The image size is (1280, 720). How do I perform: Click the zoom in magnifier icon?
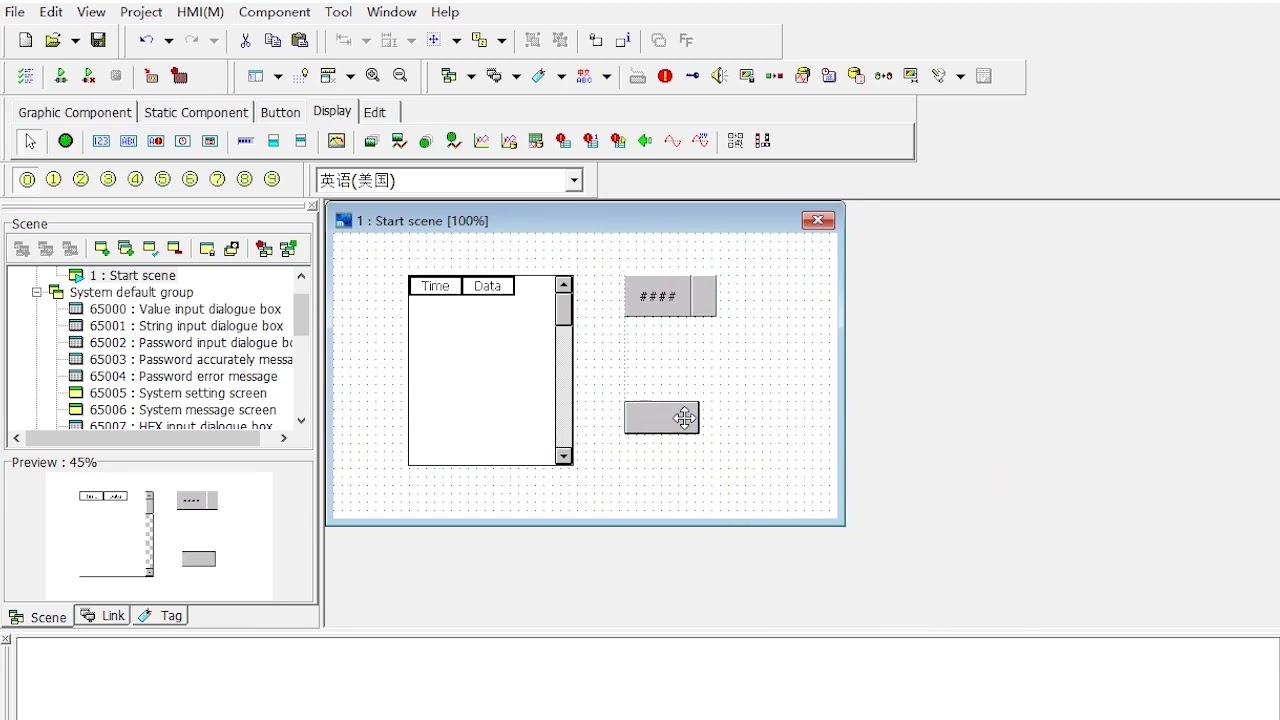coord(373,76)
